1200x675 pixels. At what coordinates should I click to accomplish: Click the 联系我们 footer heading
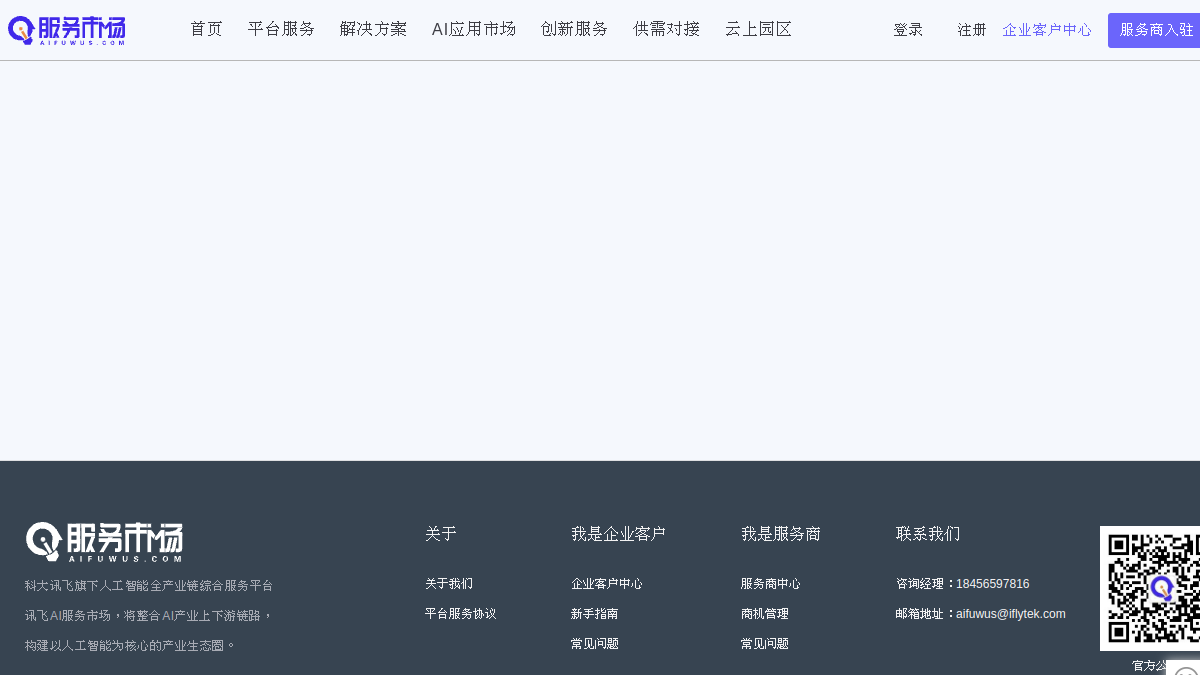pyautogui.click(x=928, y=534)
